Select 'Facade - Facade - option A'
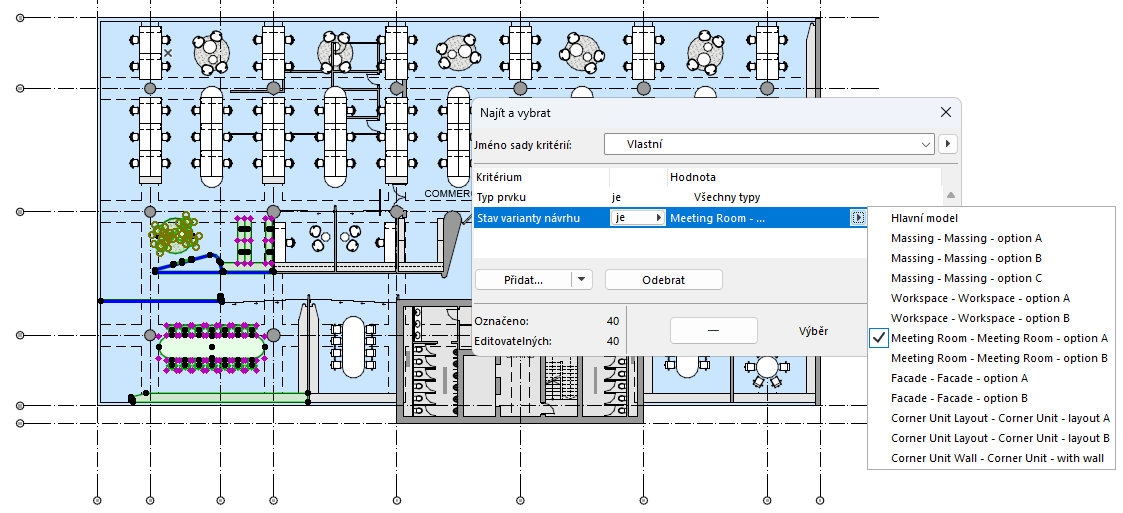The image size is (1123, 513). [x=959, y=378]
